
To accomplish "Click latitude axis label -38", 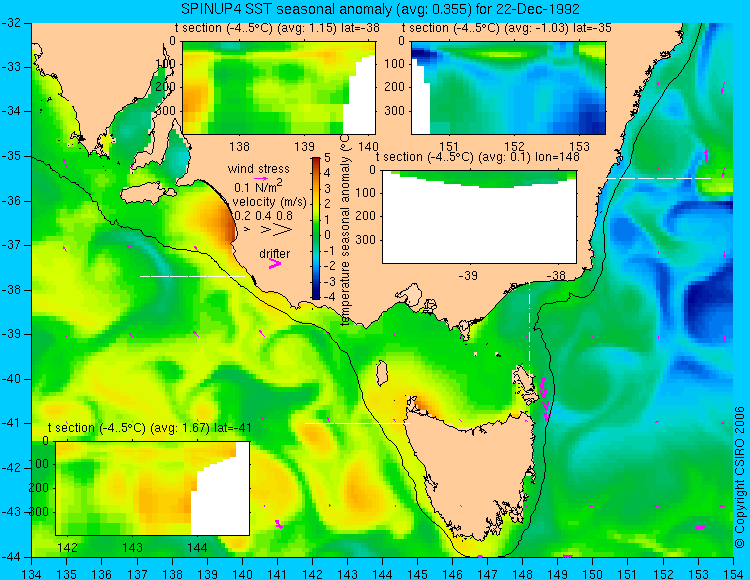I will 10,290.
